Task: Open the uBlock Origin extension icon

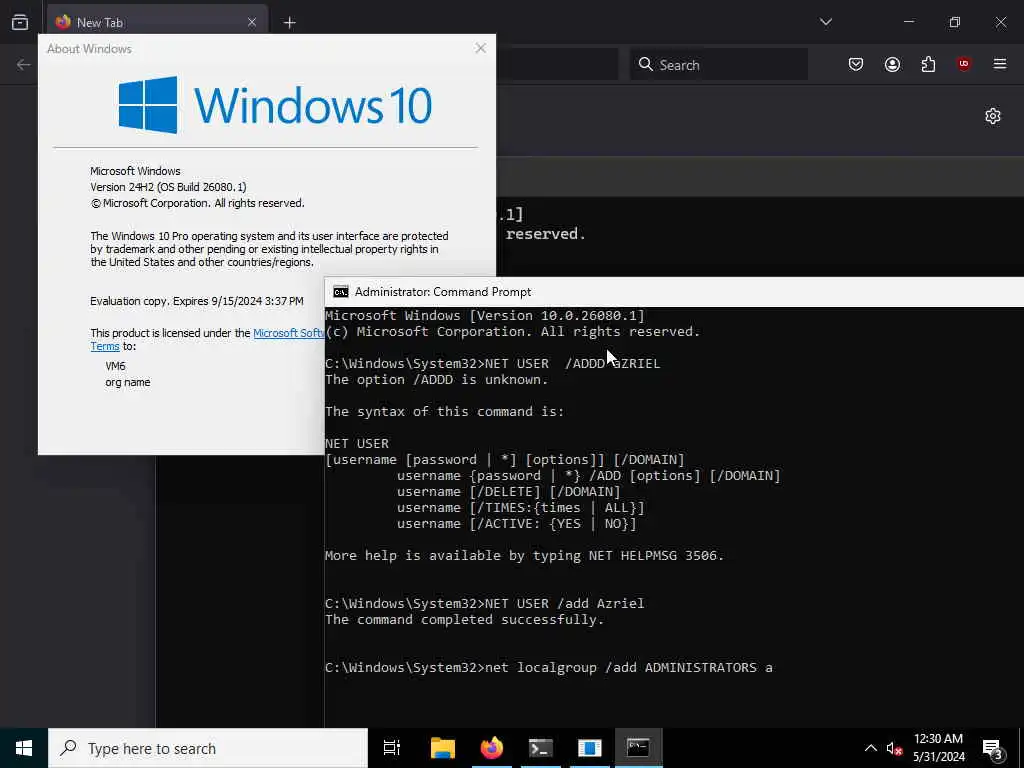Action: point(963,64)
